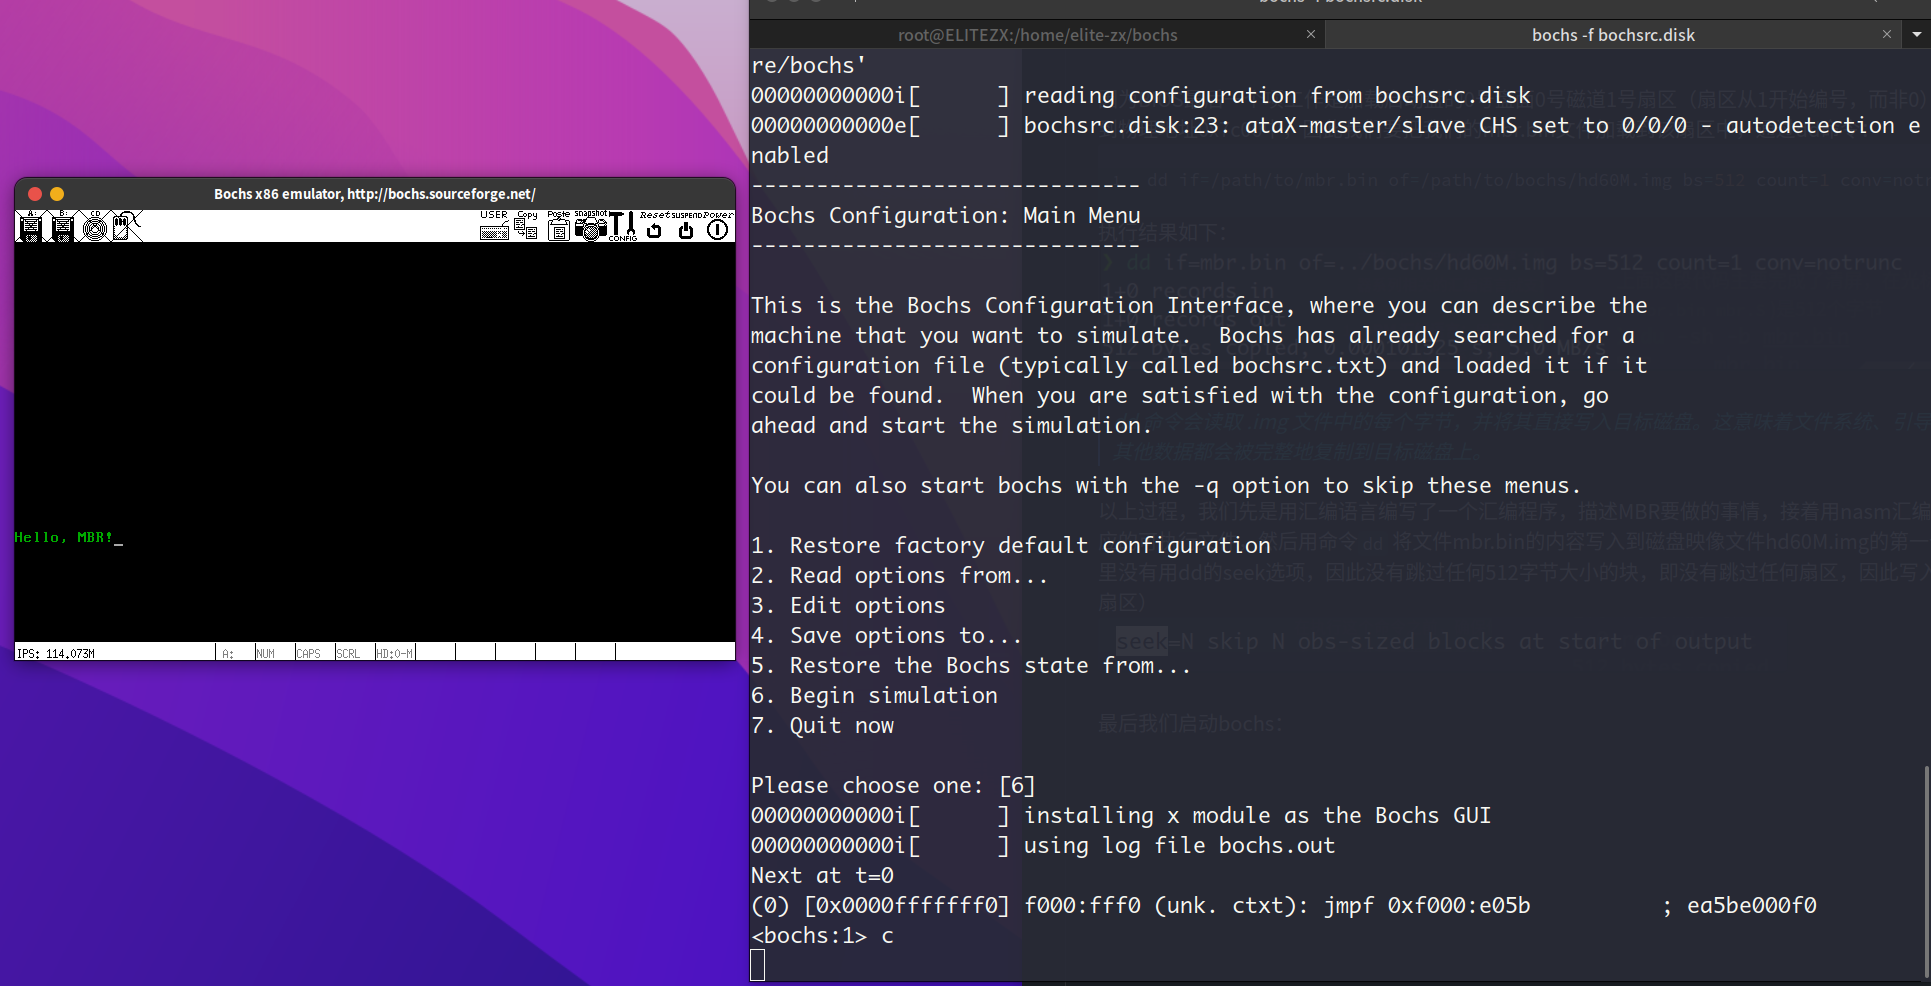Click 'Bochs Configuration: Main Menu' heading
Viewport: 1931px width, 986px height.
point(946,215)
